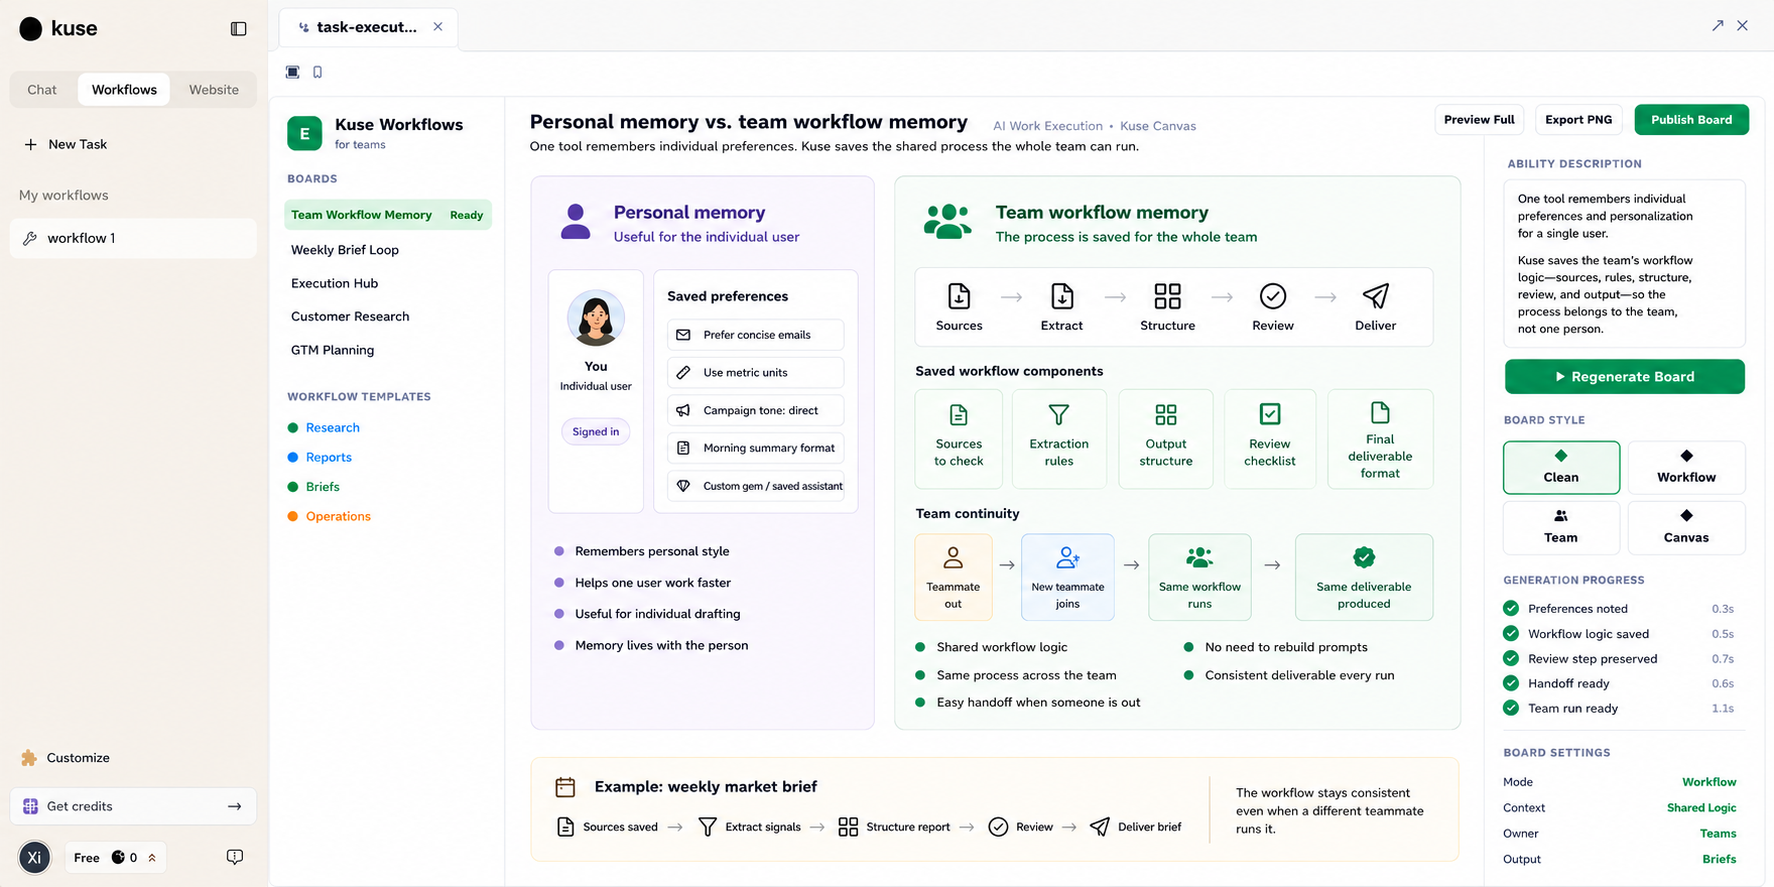This screenshot has width=1774, height=887.
Task: Open the GTM Planning board
Action: [332, 350]
